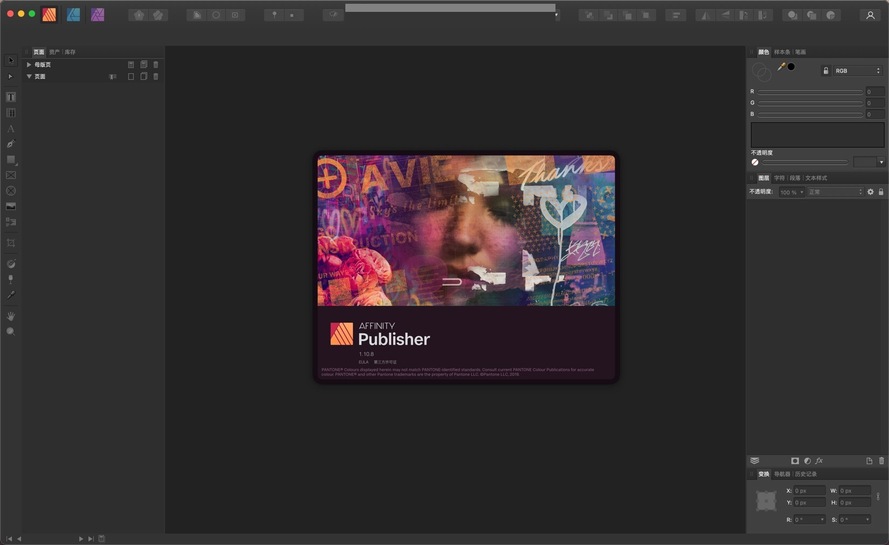
Task: Select the Picture Frame Rectangle tool
Action: tap(11, 175)
